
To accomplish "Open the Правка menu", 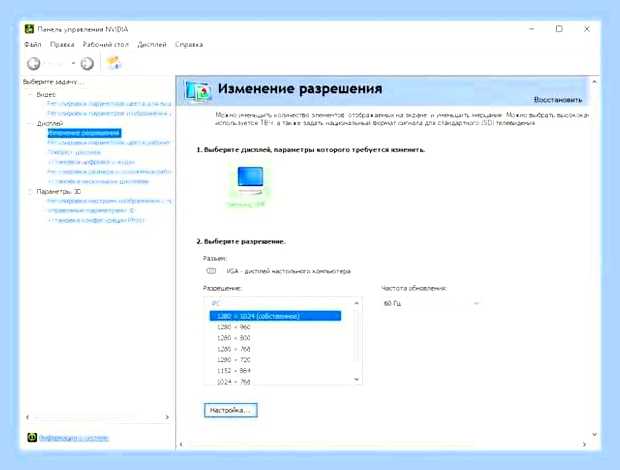I will click(x=62, y=44).
